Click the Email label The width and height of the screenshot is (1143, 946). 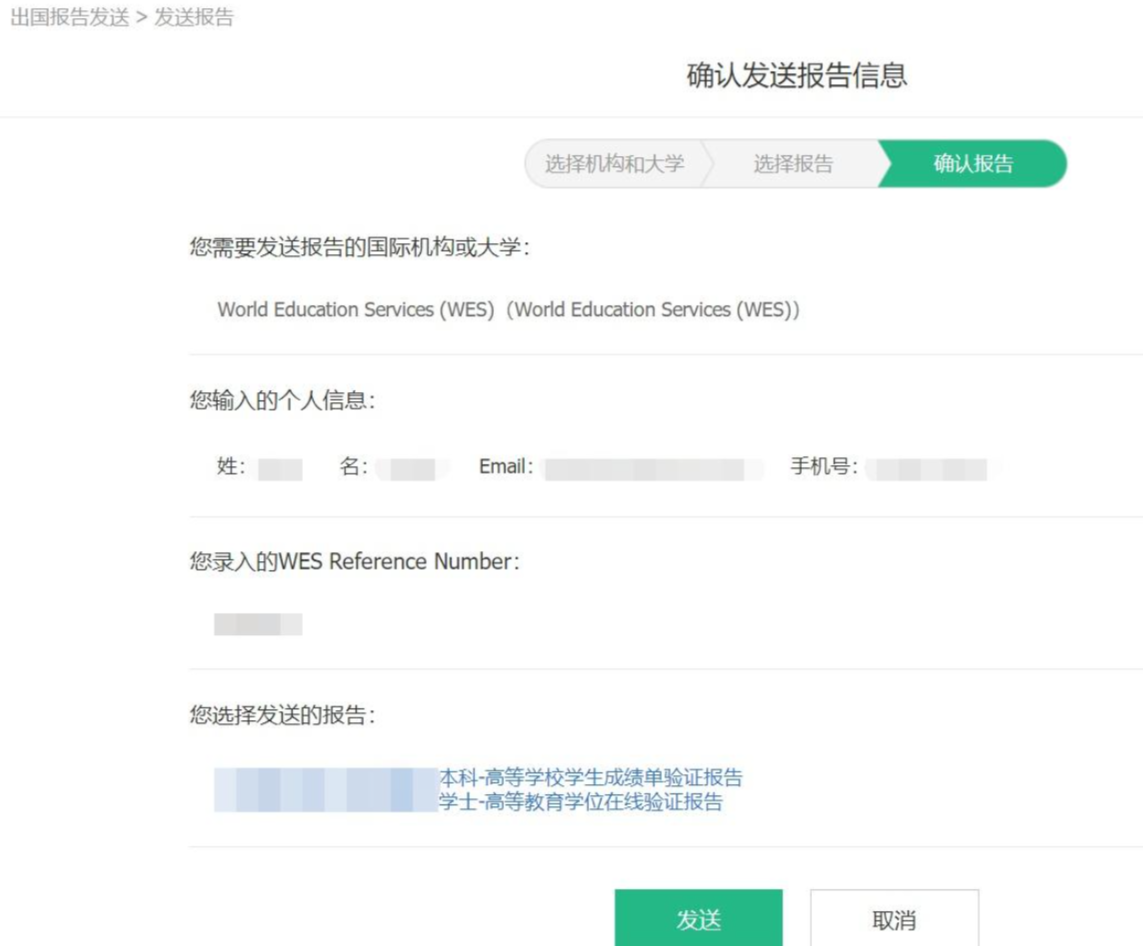506,466
